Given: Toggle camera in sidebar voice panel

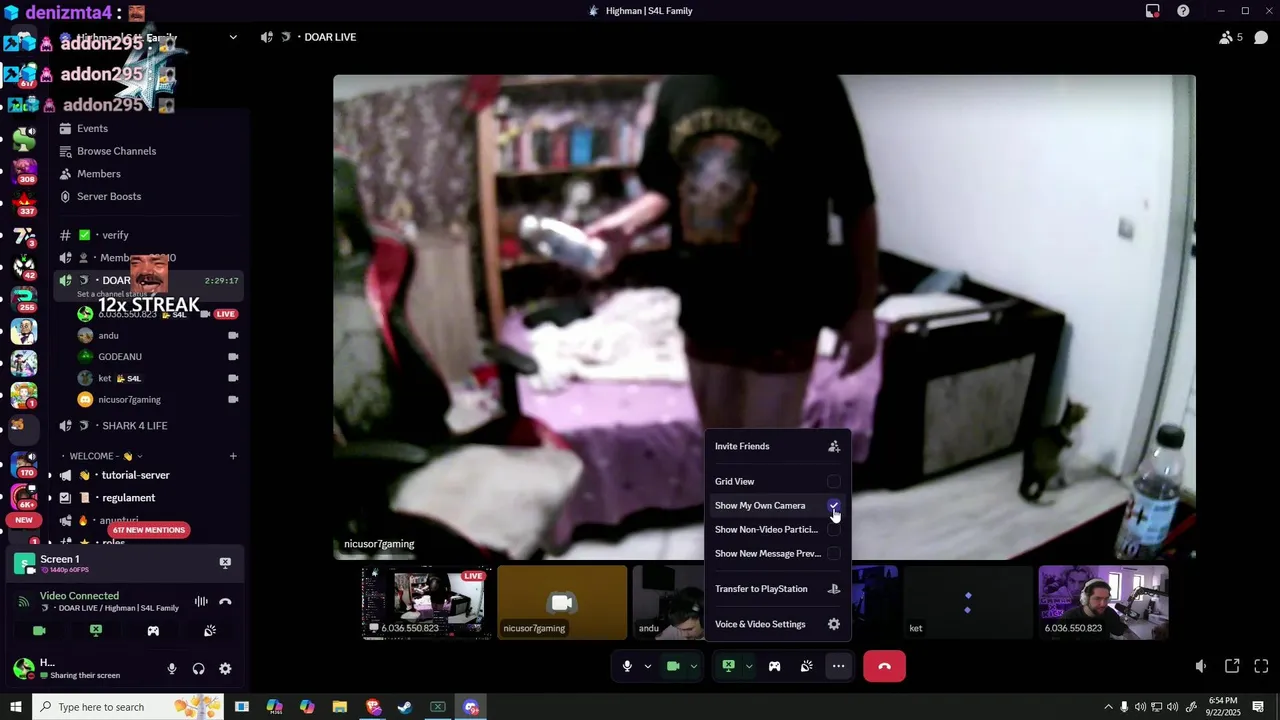Looking at the screenshot, I should pyautogui.click(x=39, y=631).
